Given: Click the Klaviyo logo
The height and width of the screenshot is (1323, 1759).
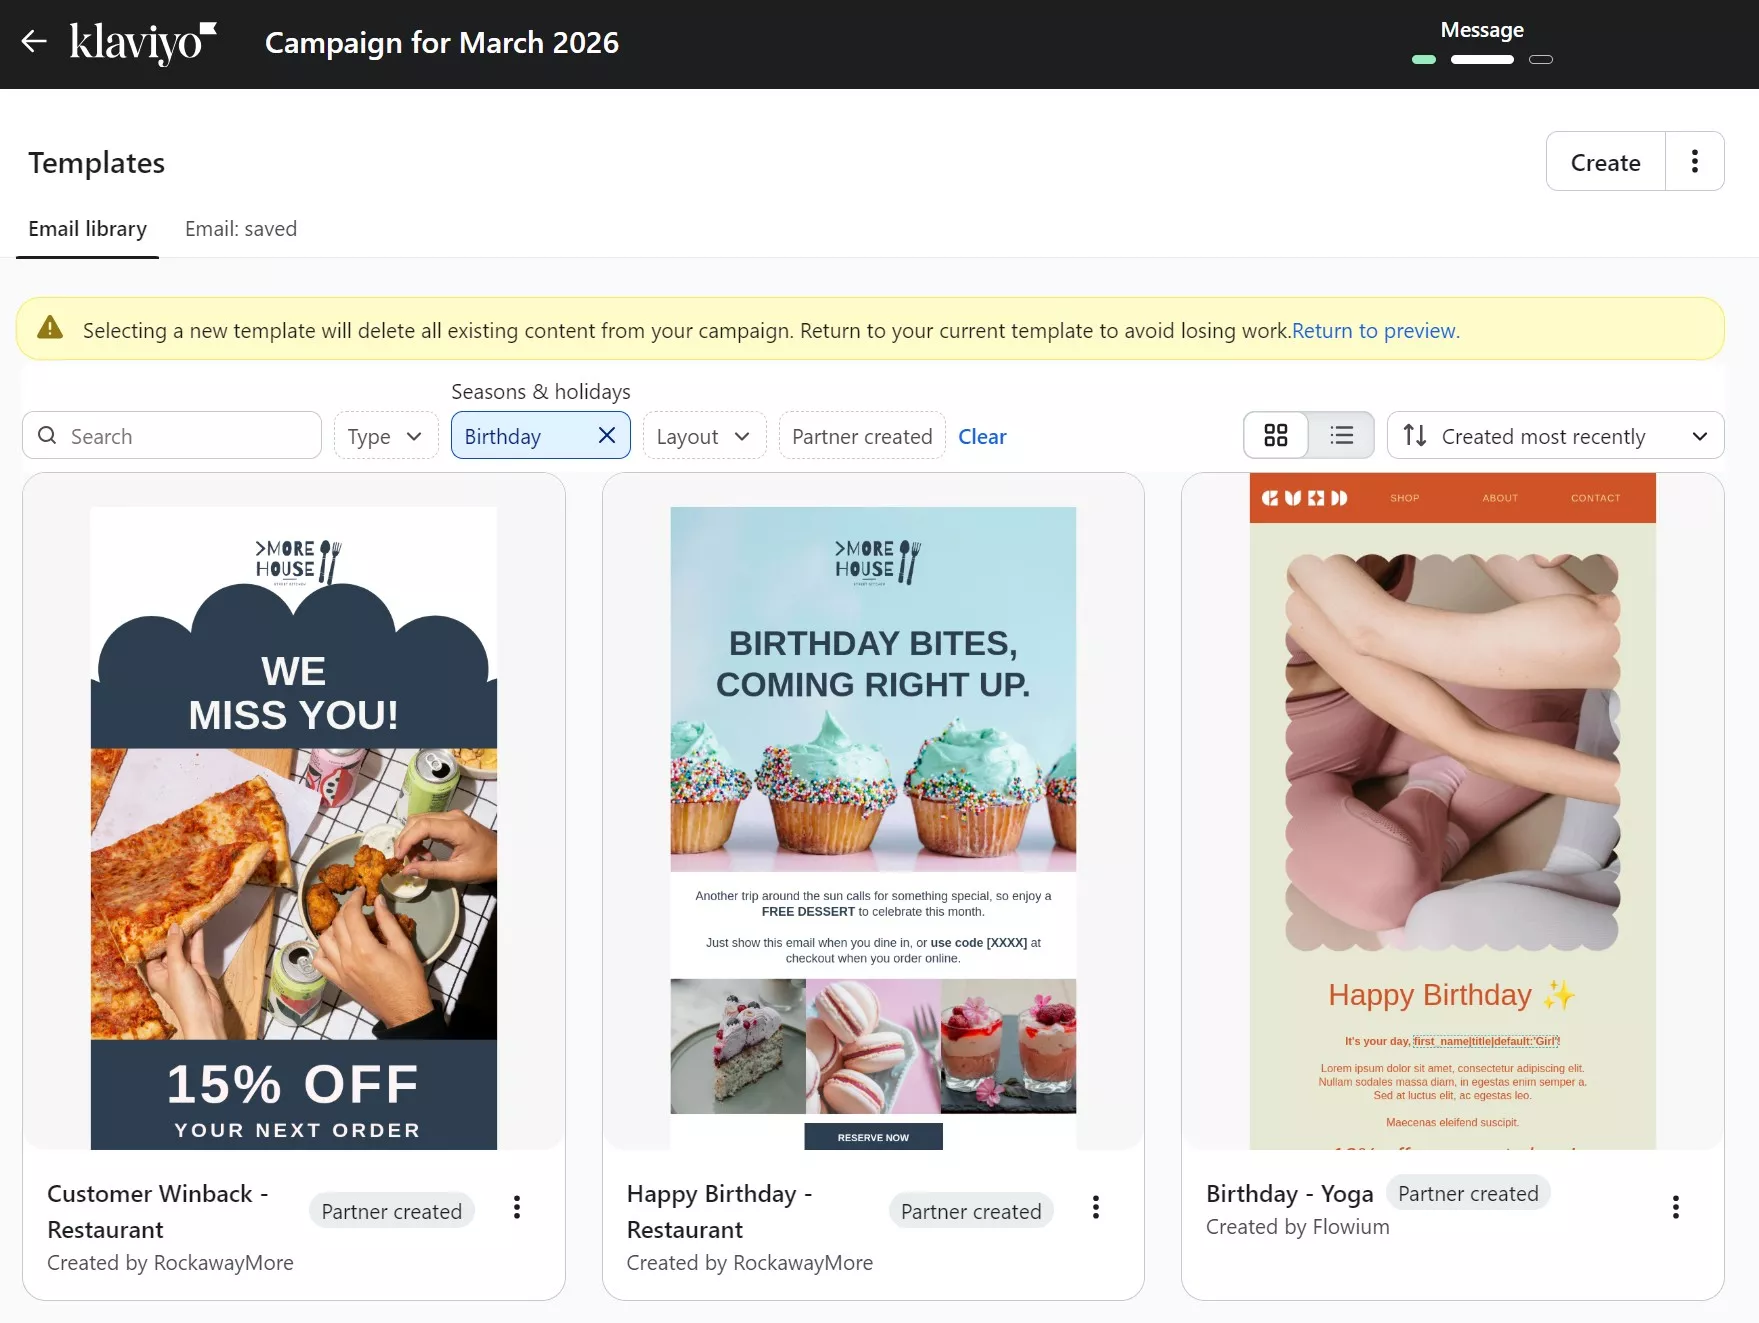Looking at the screenshot, I should click(x=142, y=42).
